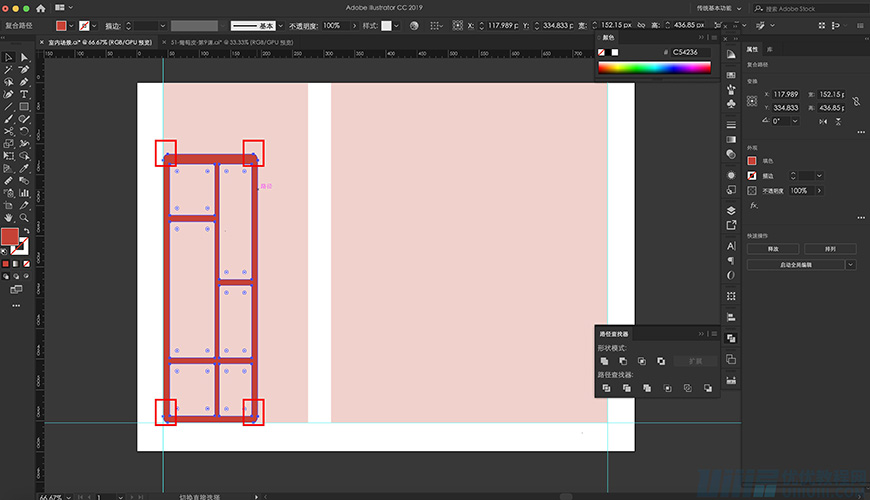Click the Divide icon in Pathfinder panel
The height and width of the screenshot is (500, 870).
(x=604, y=388)
